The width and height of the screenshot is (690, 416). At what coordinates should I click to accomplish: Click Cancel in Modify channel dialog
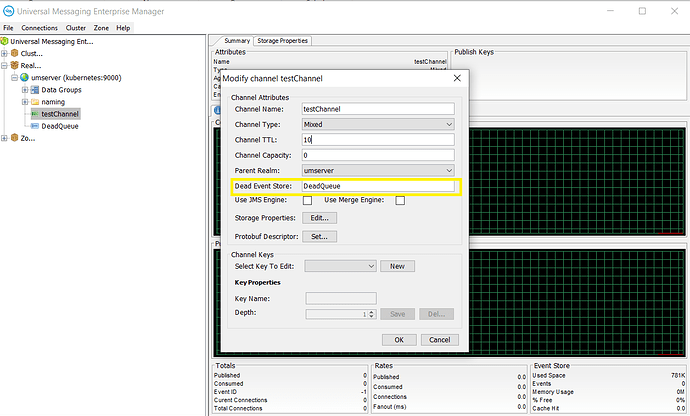tap(440, 340)
